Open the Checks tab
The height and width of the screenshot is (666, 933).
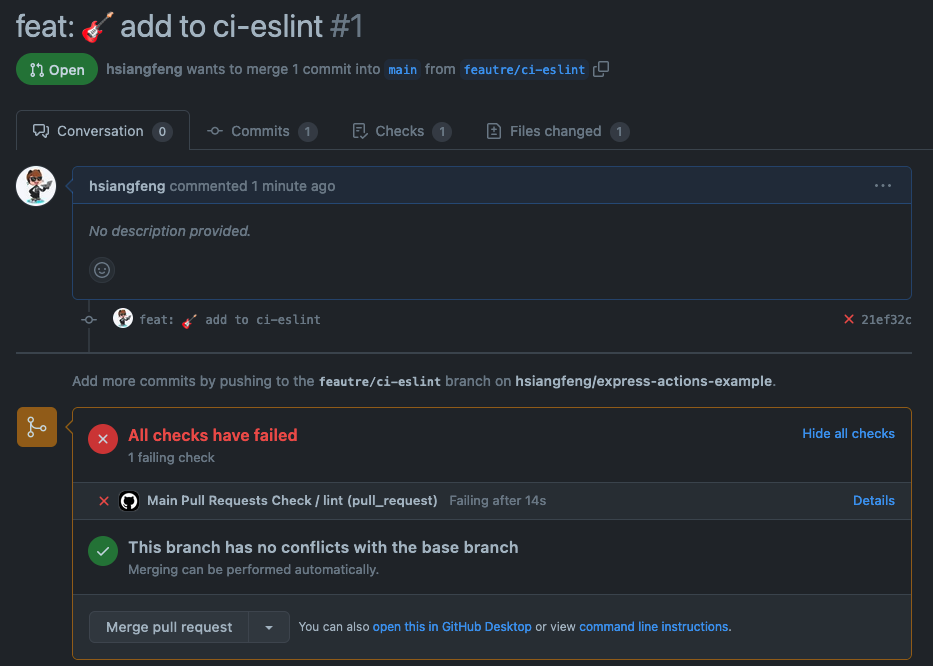(x=400, y=131)
